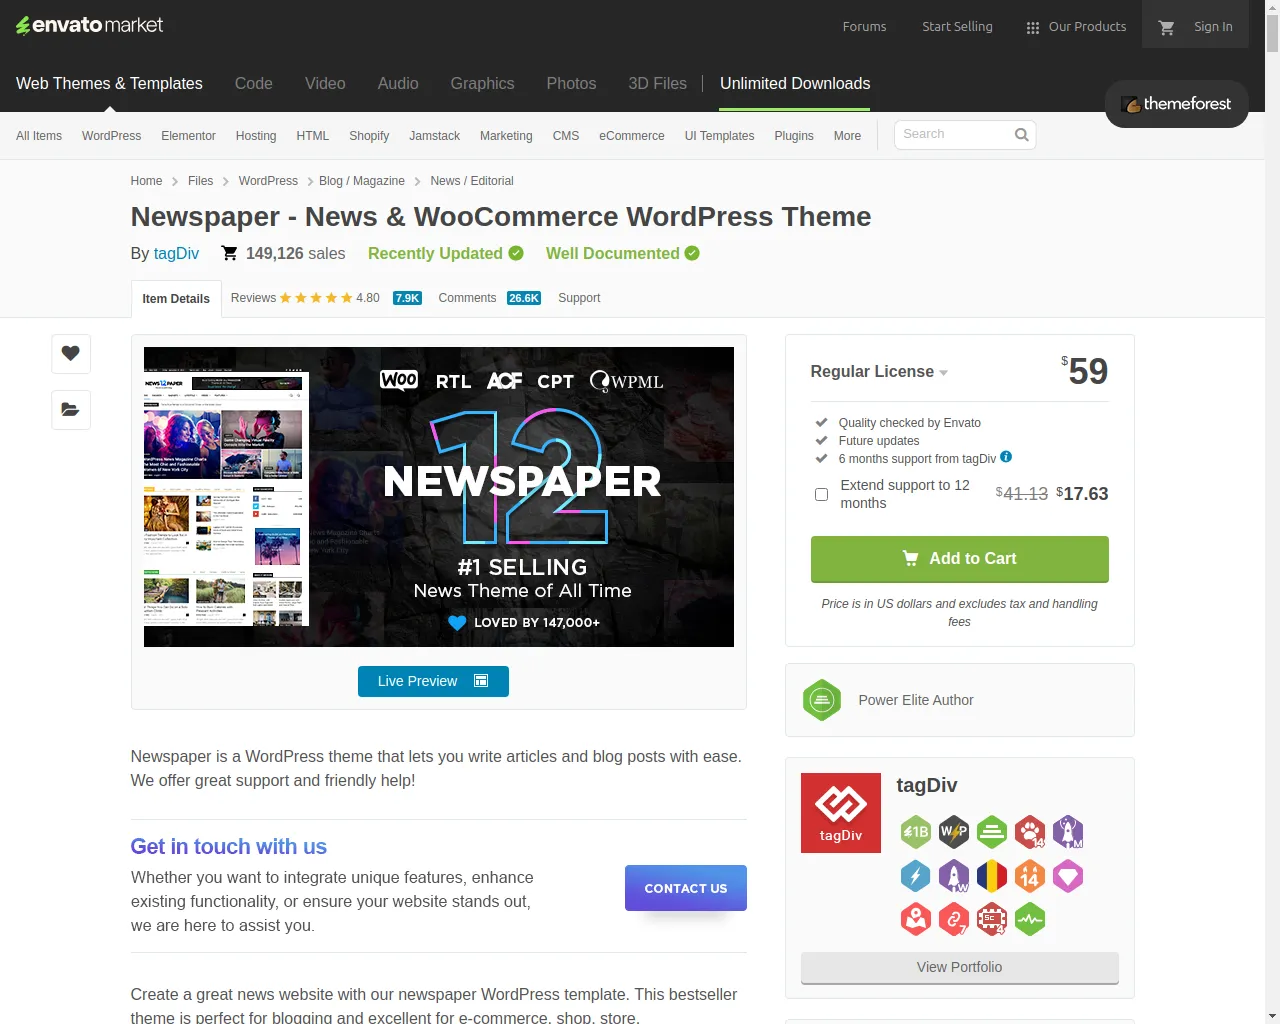Click the View Portfolio button
This screenshot has width=1280, height=1024.
[x=960, y=967]
